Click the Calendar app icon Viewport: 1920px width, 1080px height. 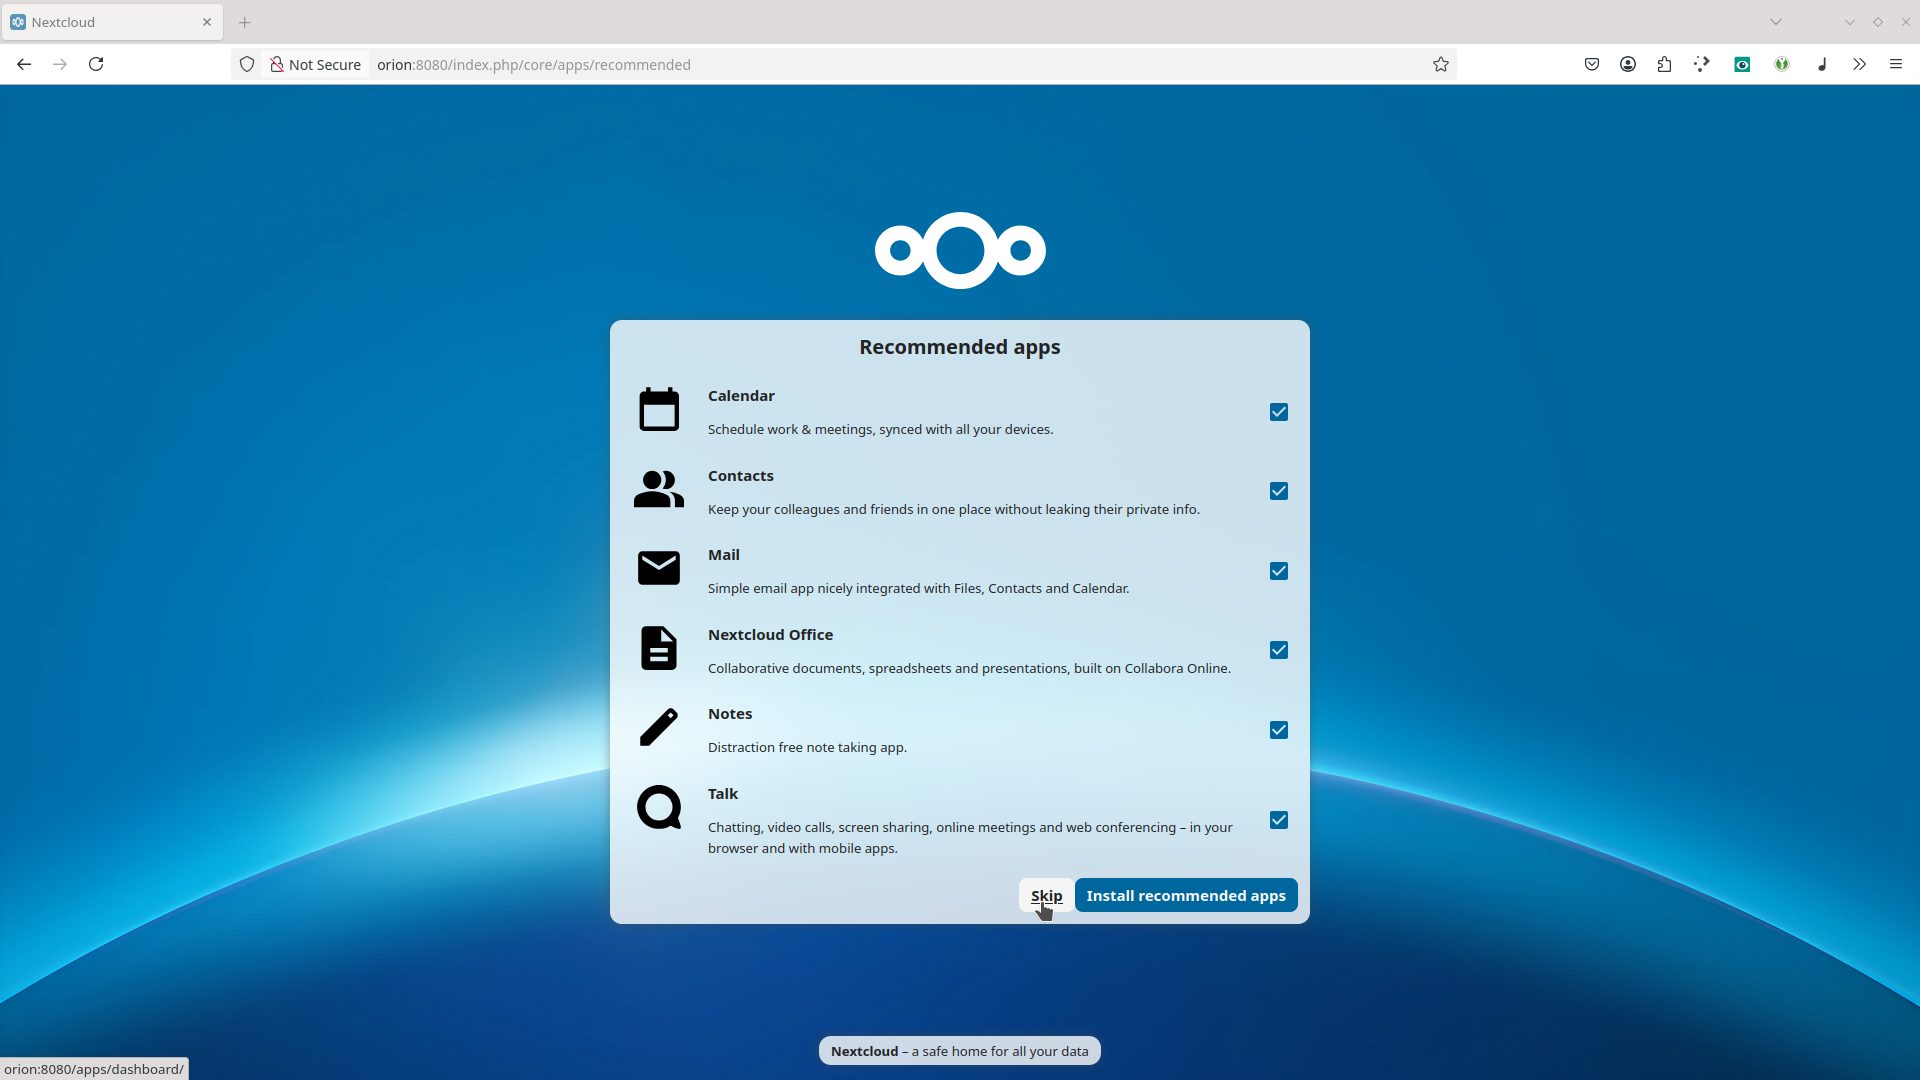659,410
